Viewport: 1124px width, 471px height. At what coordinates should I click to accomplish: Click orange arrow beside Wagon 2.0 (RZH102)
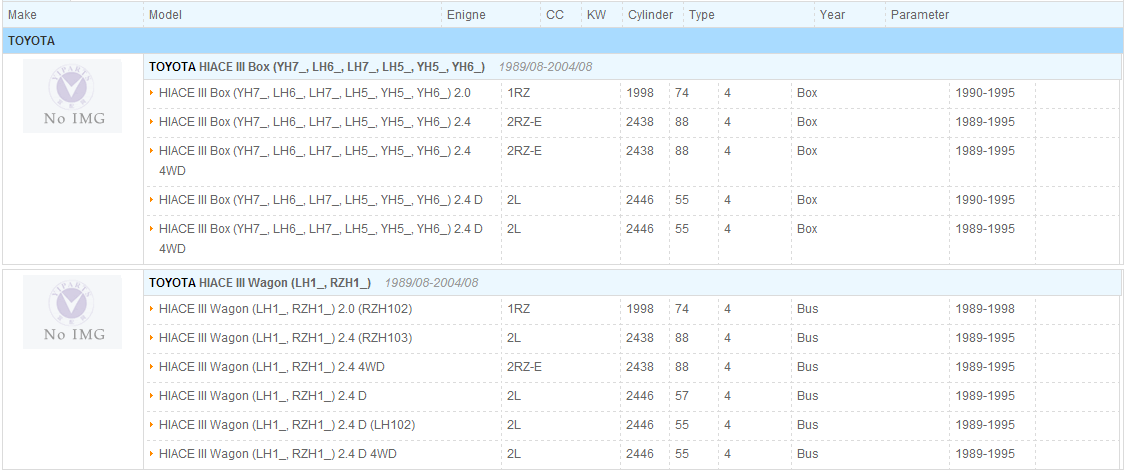click(x=152, y=308)
